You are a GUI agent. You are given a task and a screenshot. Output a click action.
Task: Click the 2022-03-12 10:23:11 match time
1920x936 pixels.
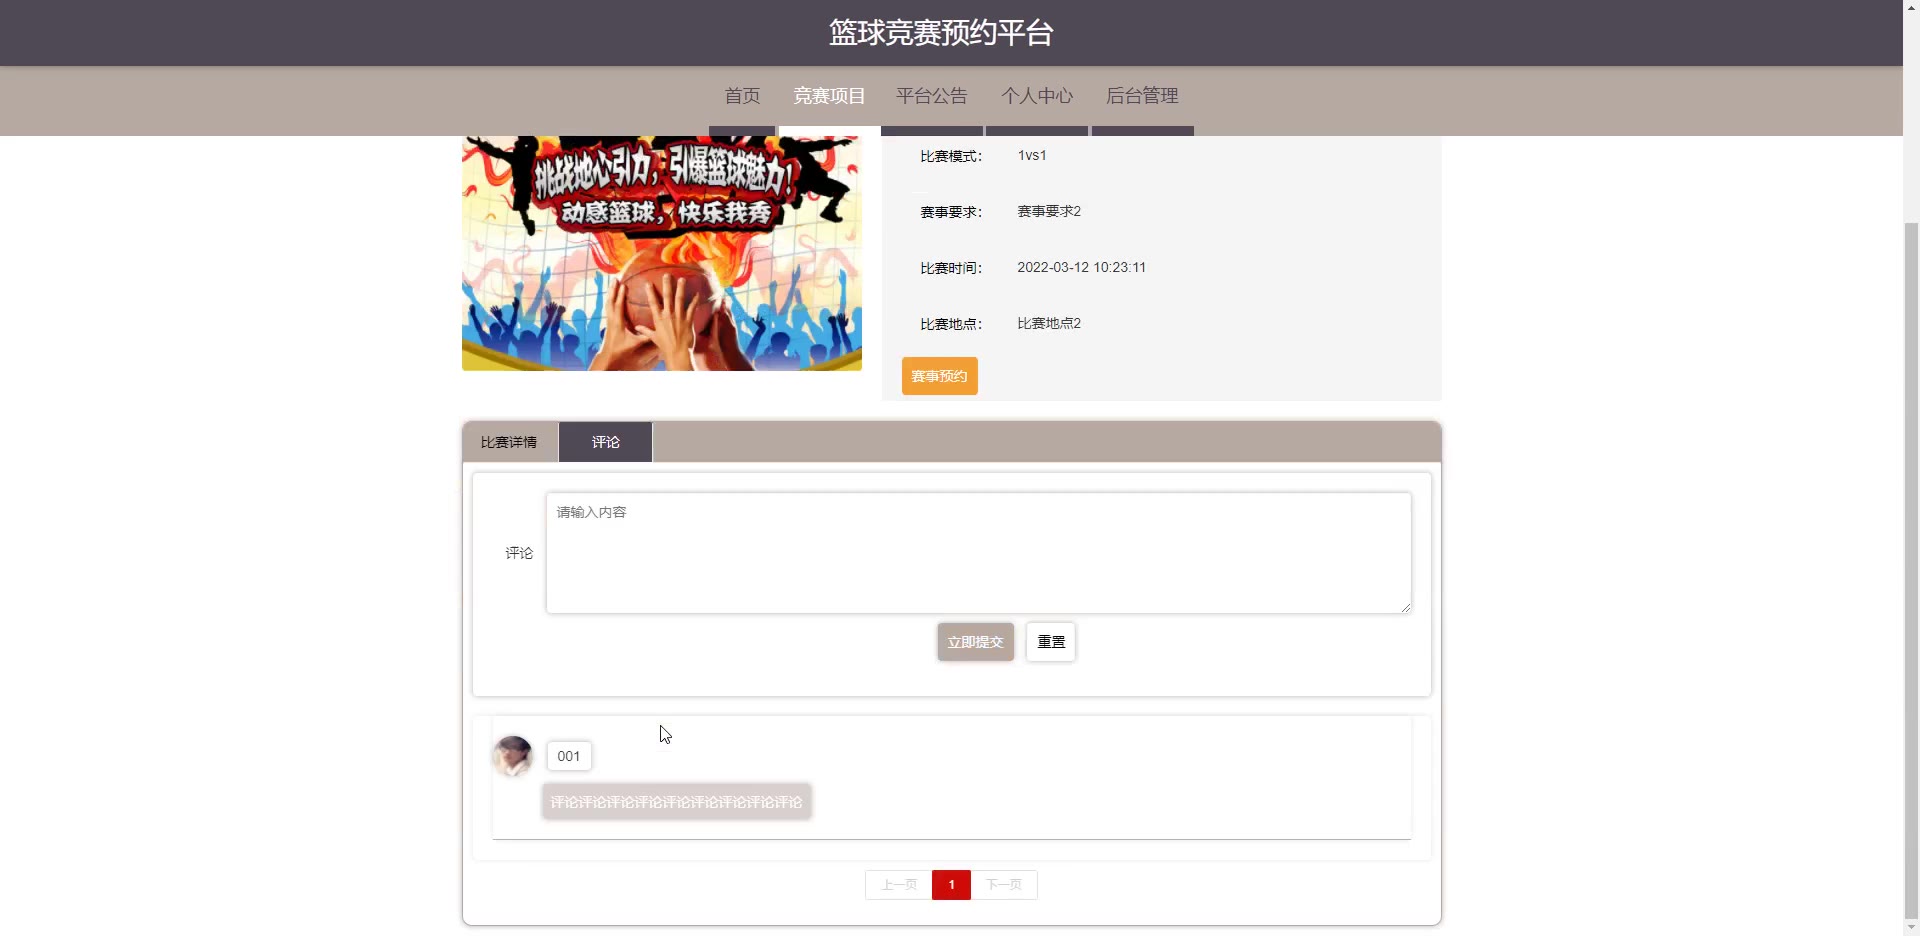click(1081, 267)
